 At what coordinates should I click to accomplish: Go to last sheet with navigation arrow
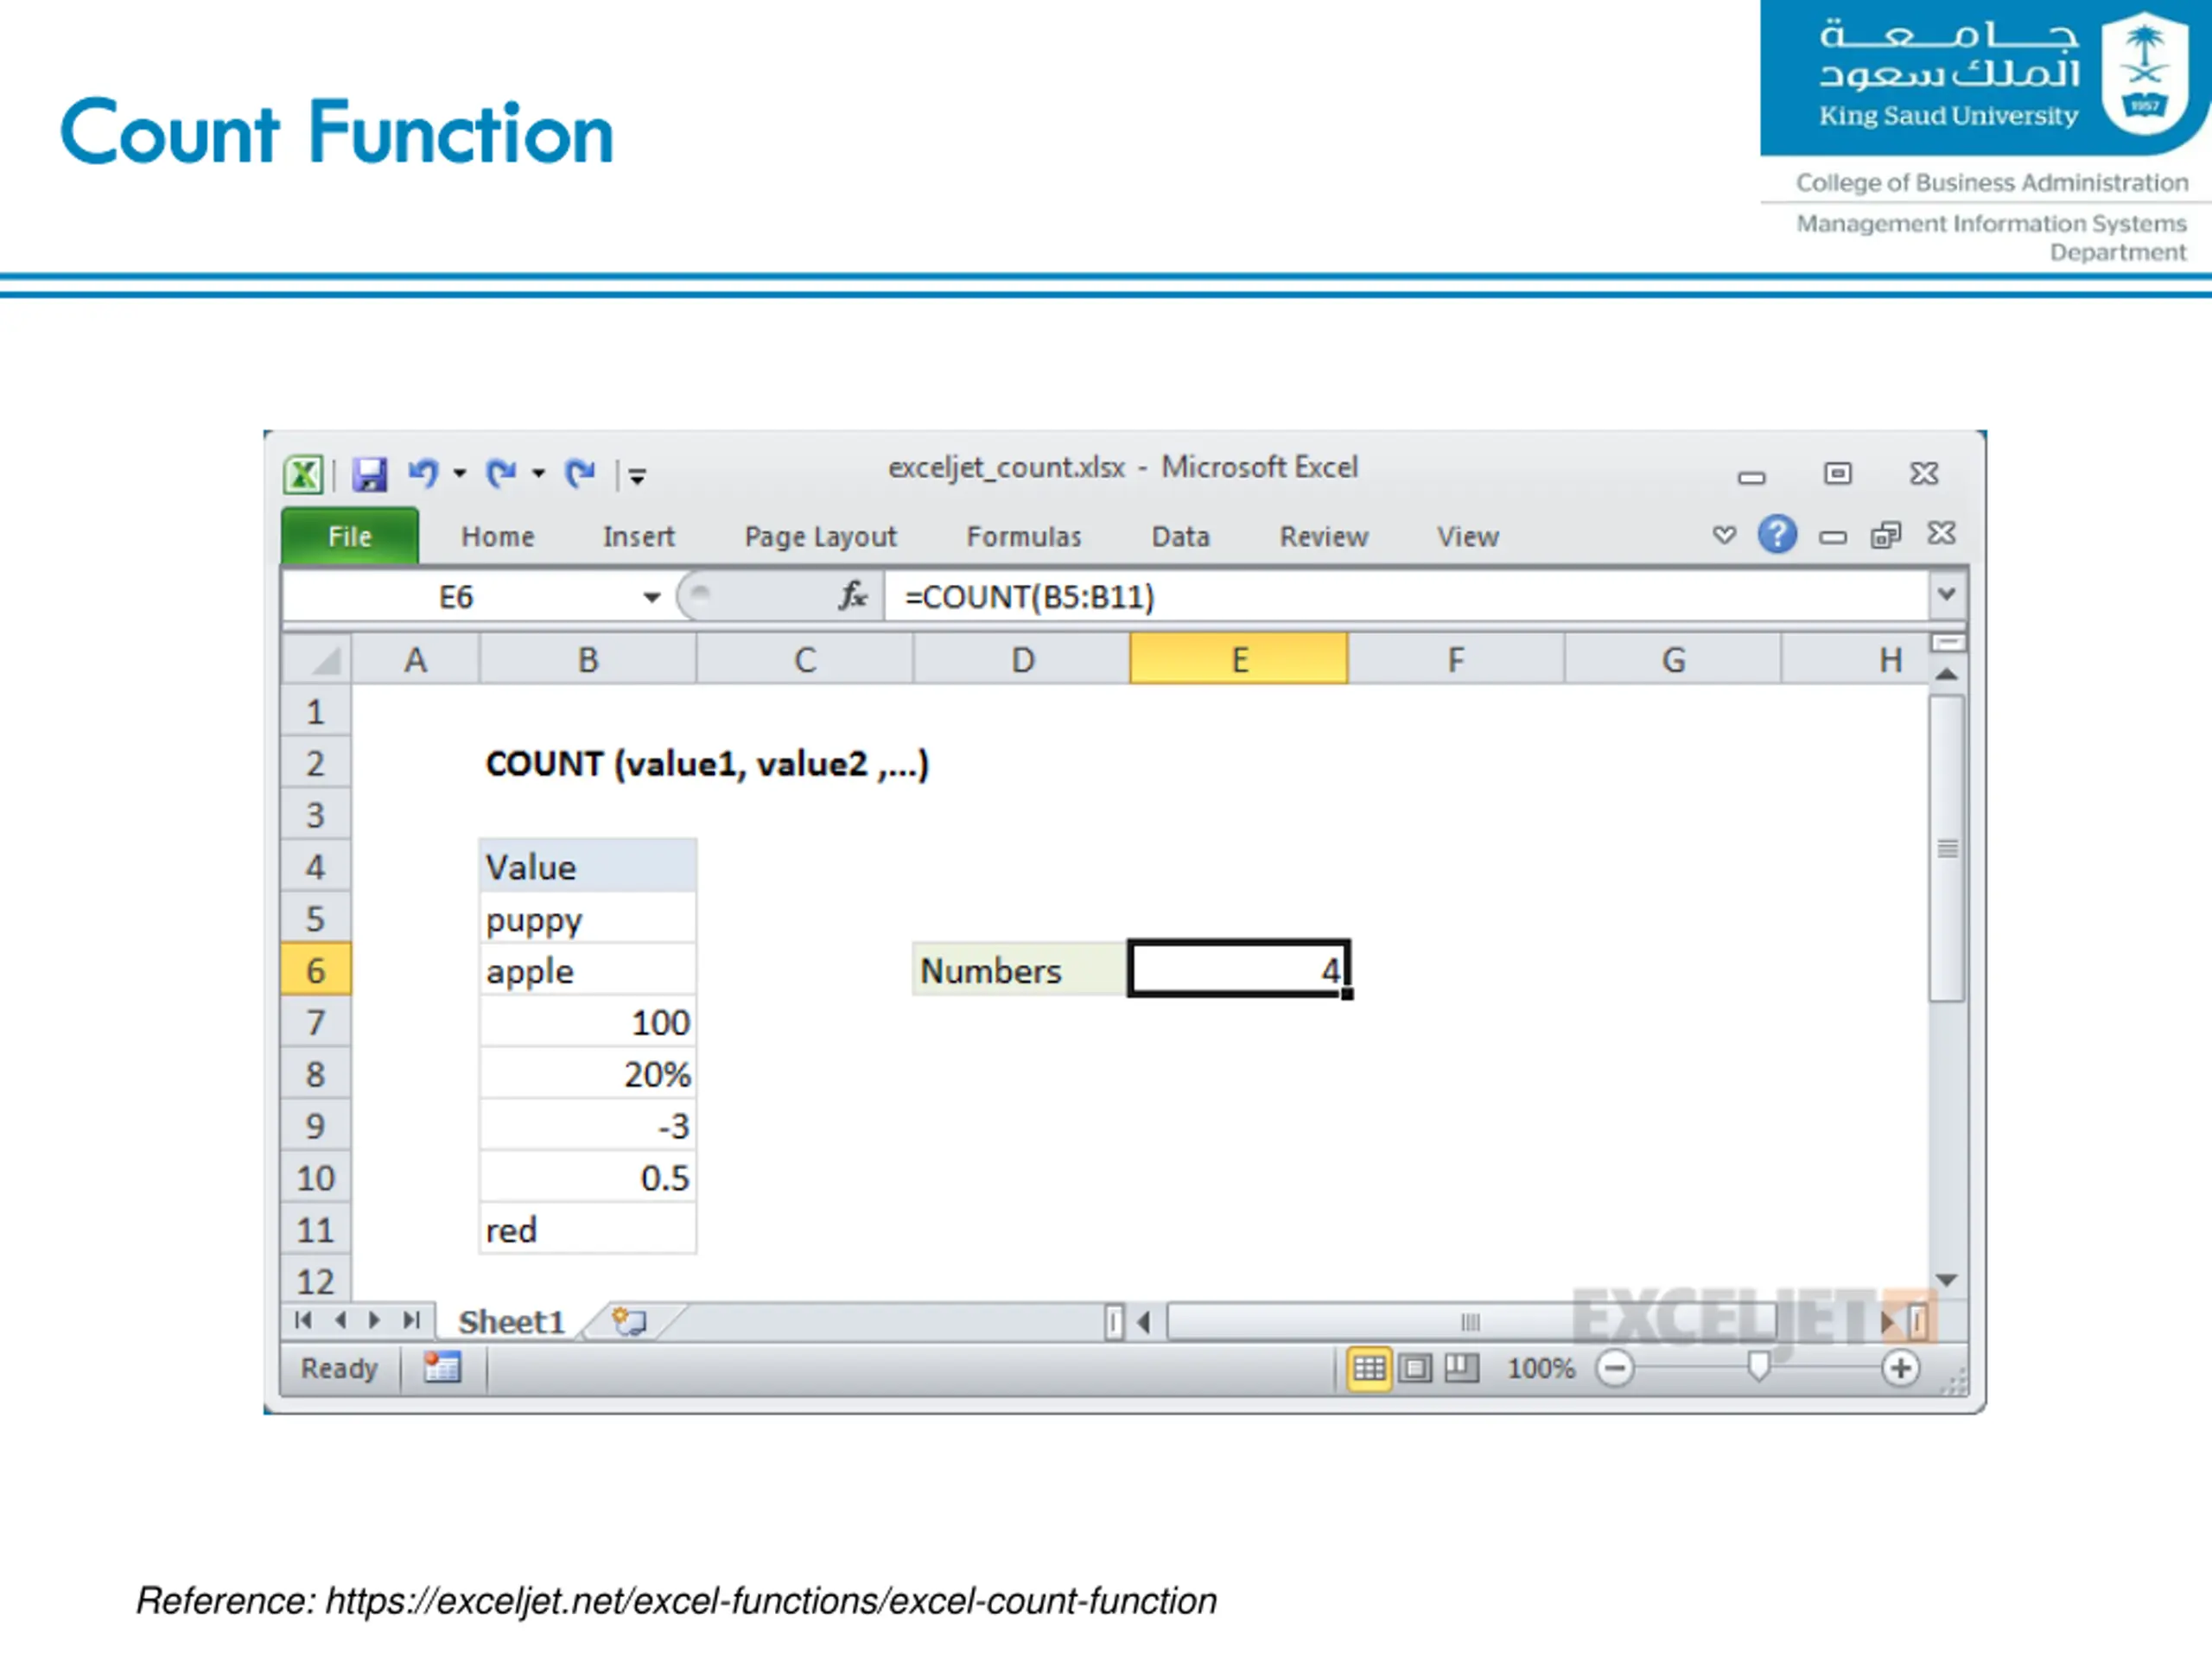click(x=410, y=1320)
